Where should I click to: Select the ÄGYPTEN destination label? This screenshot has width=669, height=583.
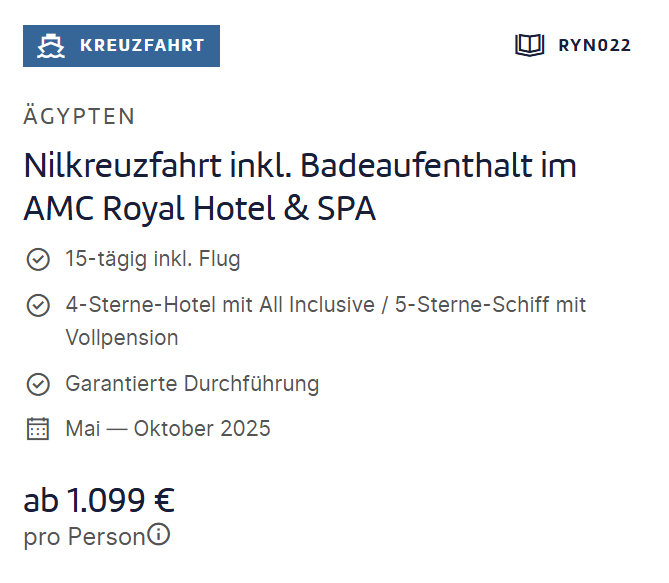point(79,116)
